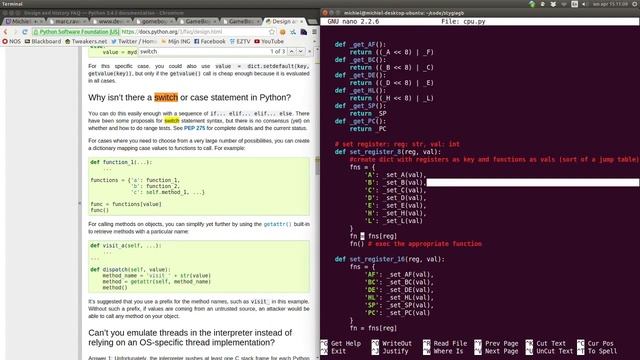The image size is (640, 360).
Task: Click the 'Cut Text' nano shortcut label
Action: pyautogui.click(x=551, y=343)
